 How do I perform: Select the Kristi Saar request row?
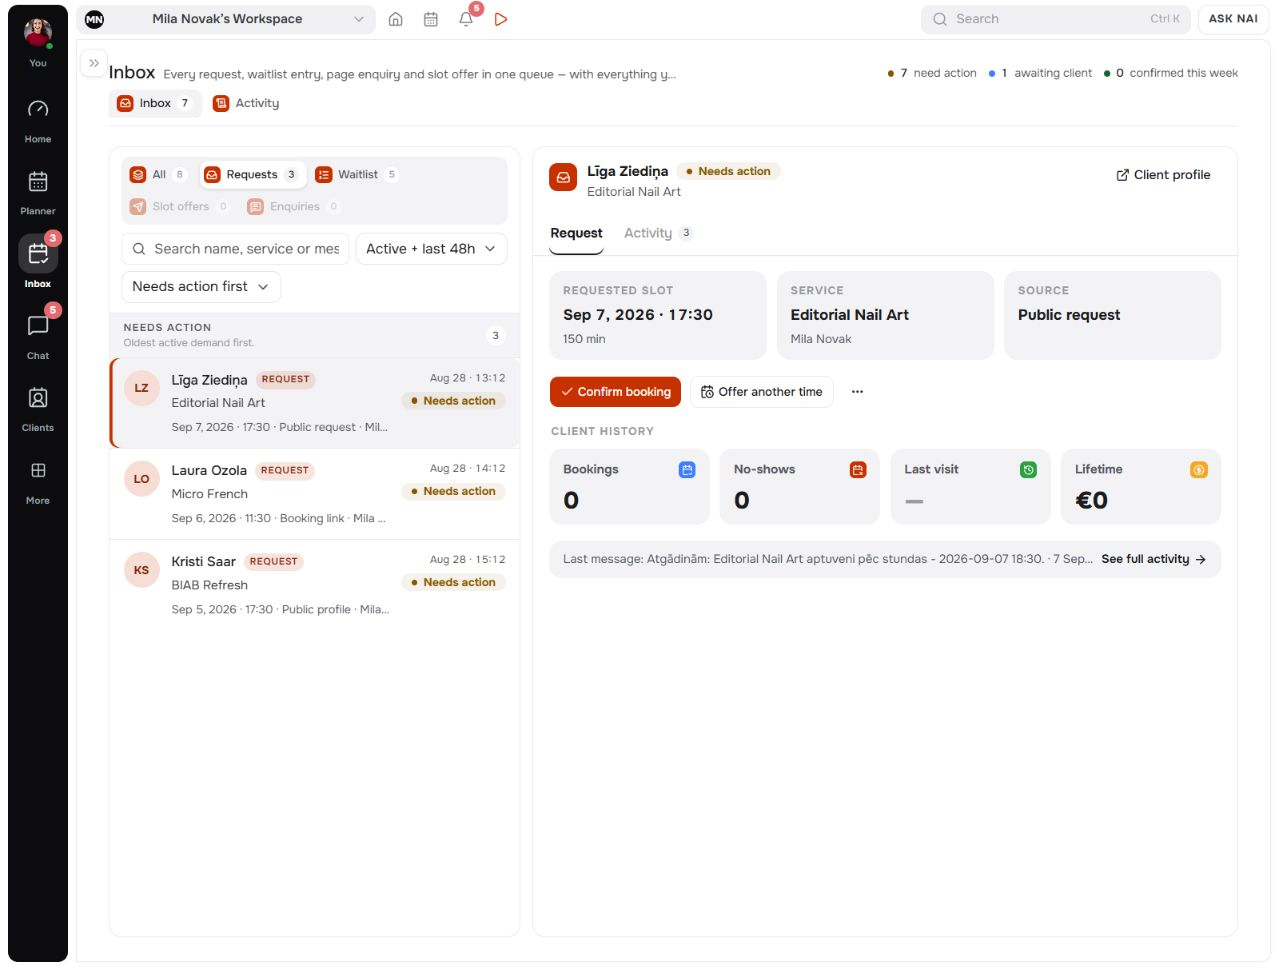click(x=314, y=585)
